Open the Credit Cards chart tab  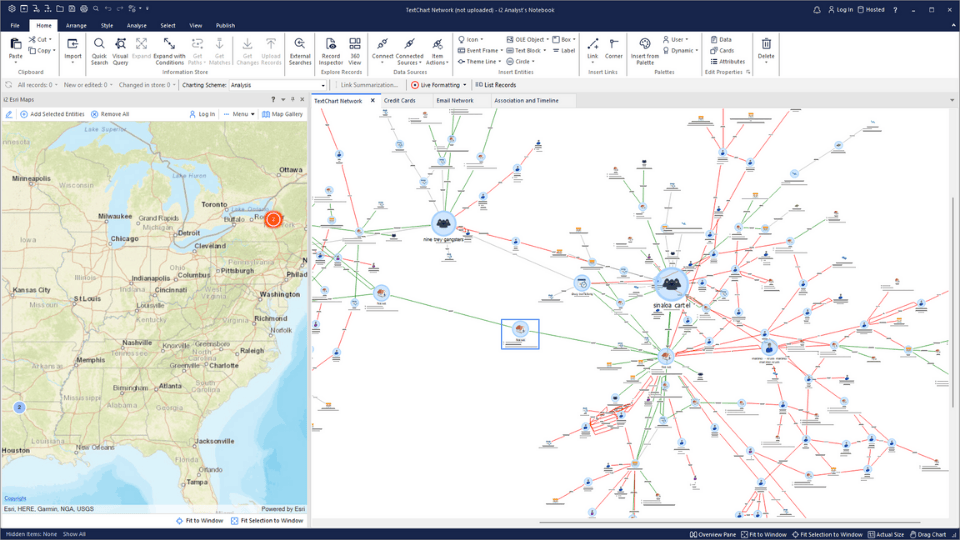pos(399,100)
